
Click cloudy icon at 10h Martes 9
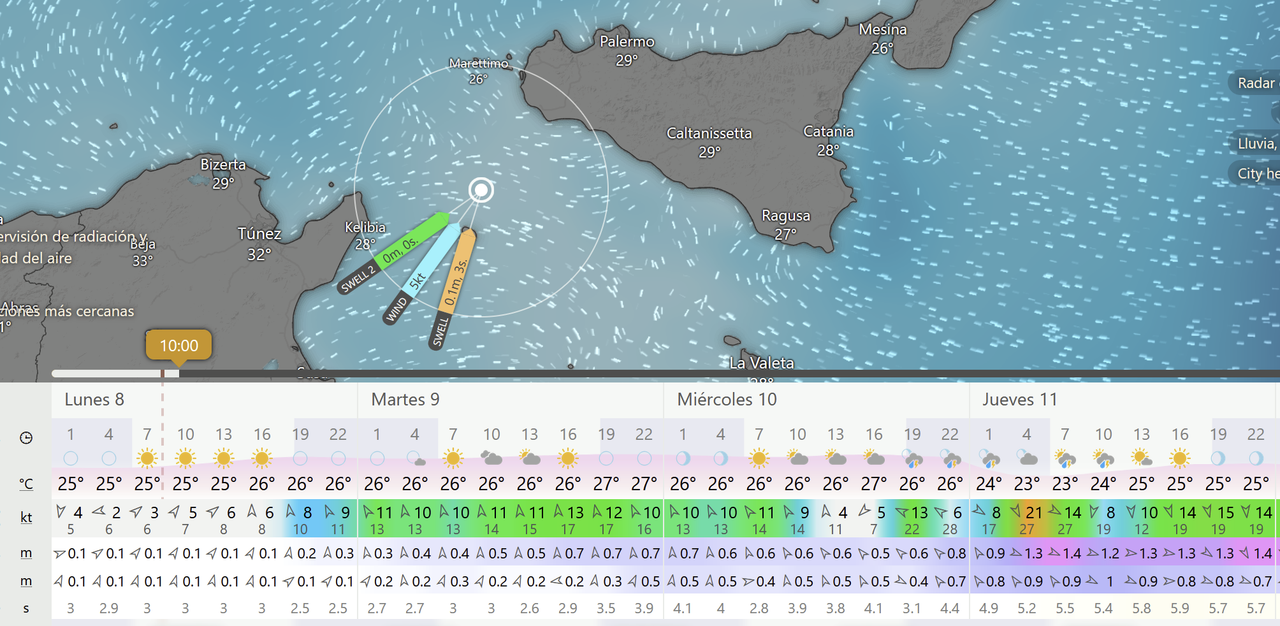click(x=492, y=458)
